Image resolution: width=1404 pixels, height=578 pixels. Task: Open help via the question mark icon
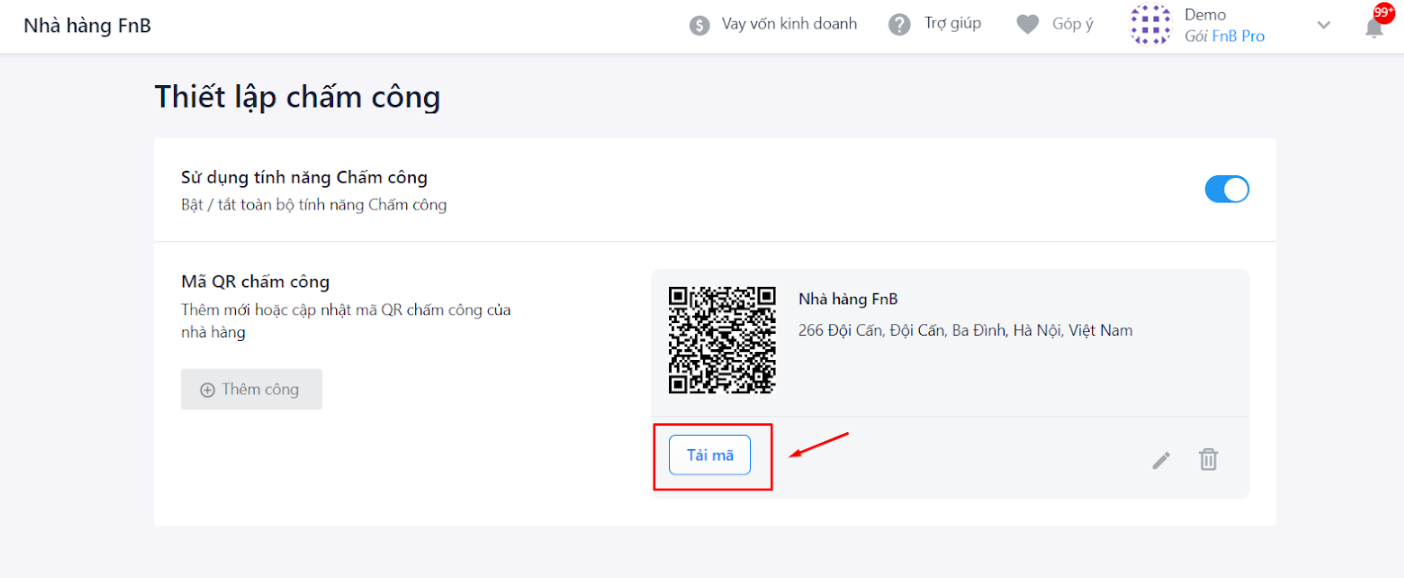pyautogui.click(x=900, y=24)
